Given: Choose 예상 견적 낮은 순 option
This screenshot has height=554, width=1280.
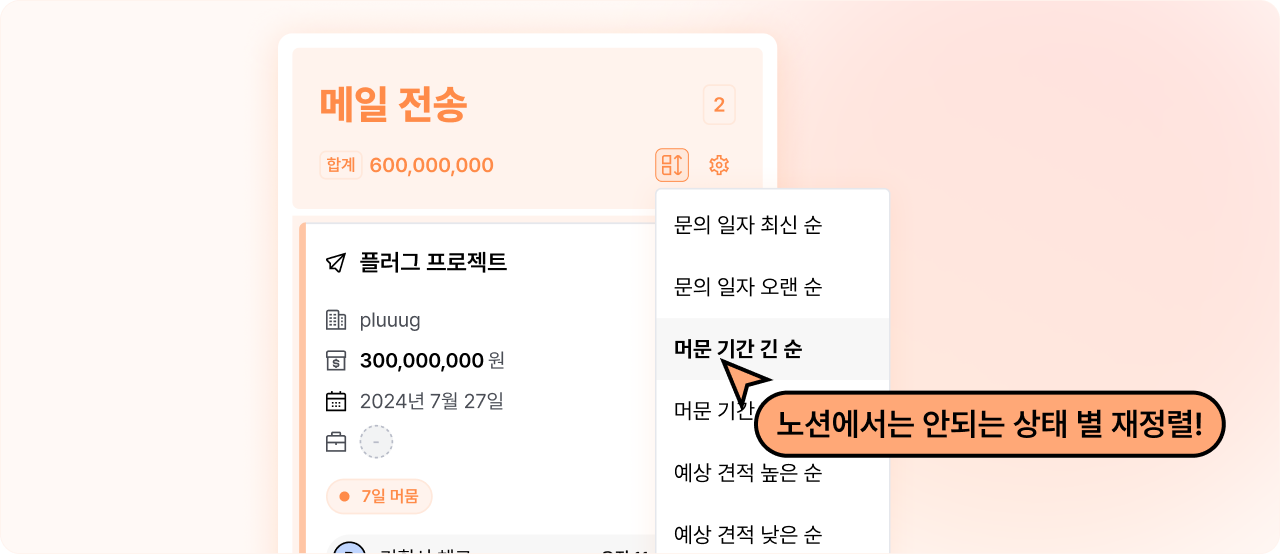Looking at the screenshot, I should [773, 533].
